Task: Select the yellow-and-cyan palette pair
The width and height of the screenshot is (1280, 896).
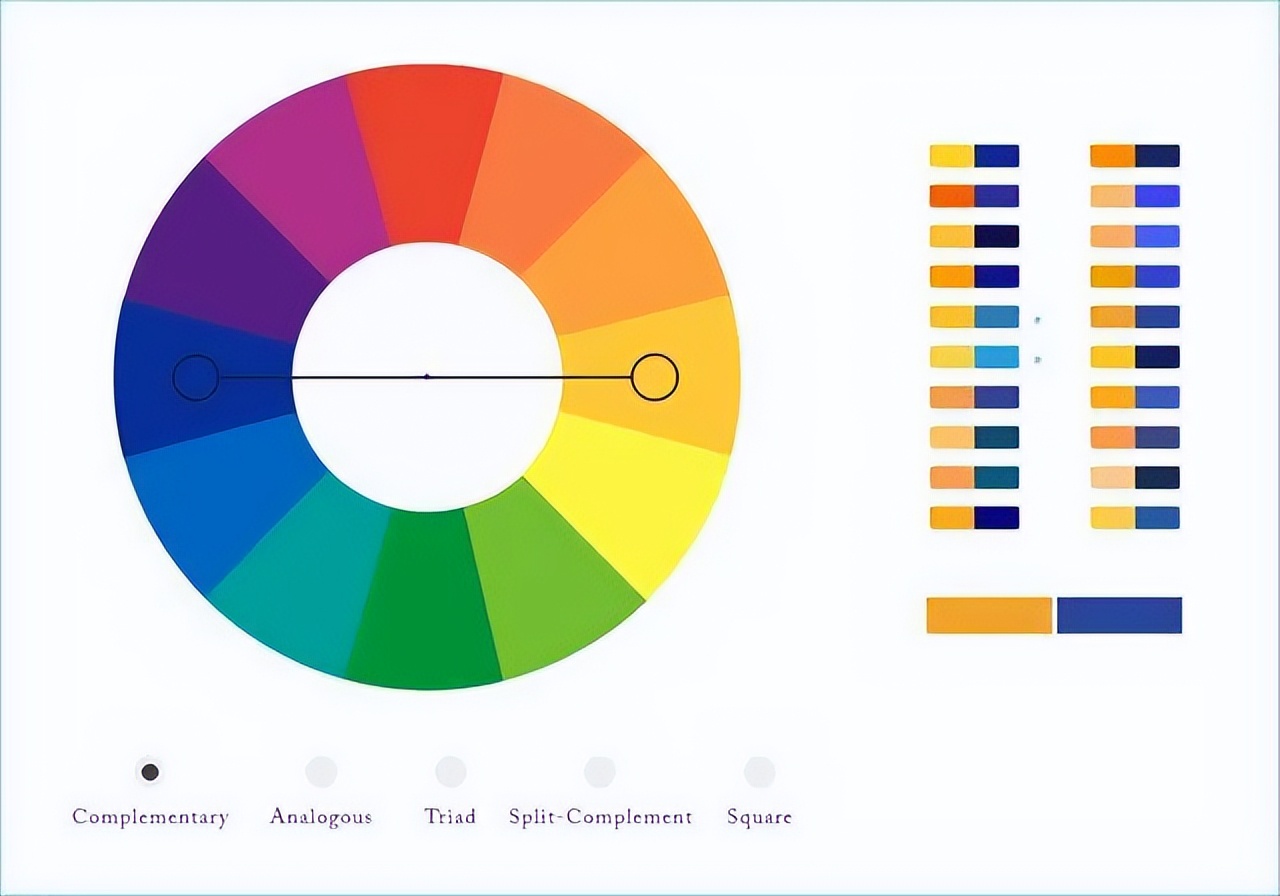Action: pyautogui.click(x=973, y=357)
